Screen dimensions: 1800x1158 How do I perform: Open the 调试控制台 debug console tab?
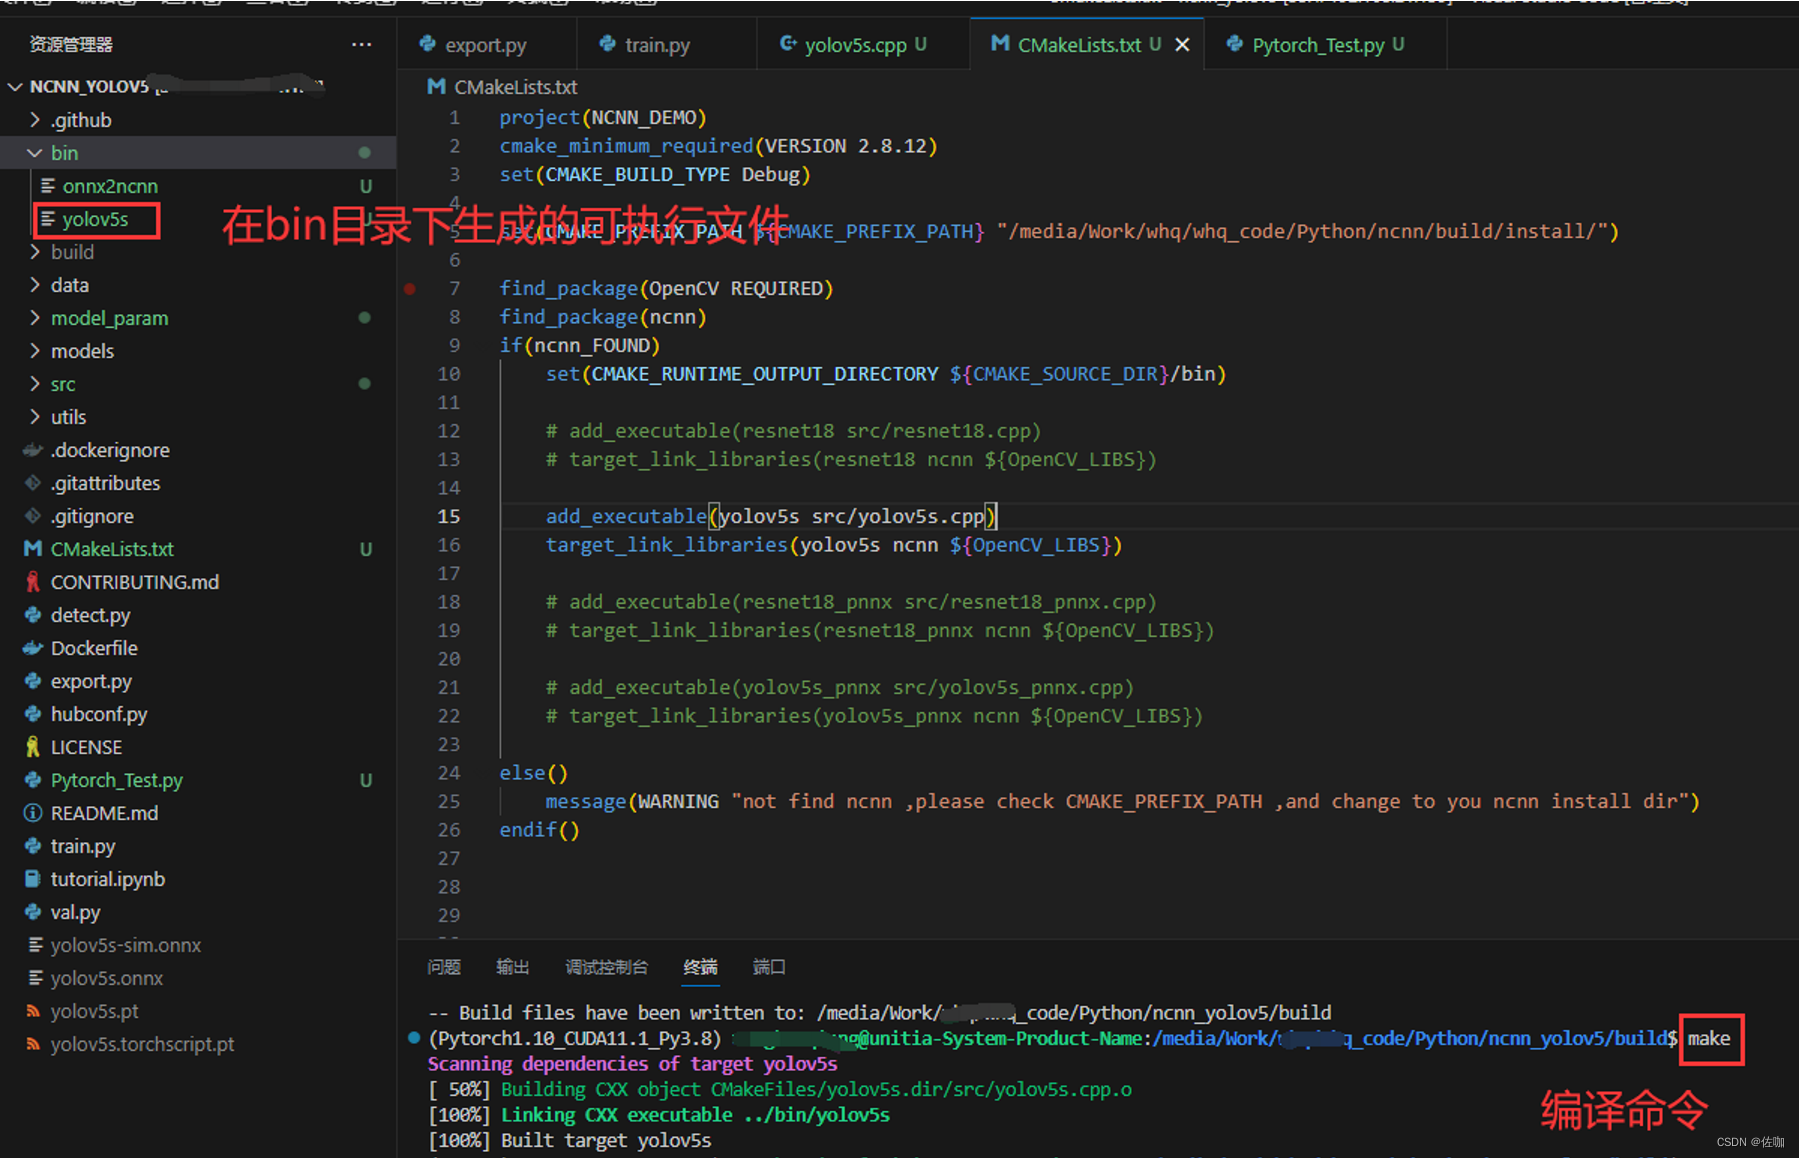click(606, 967)
